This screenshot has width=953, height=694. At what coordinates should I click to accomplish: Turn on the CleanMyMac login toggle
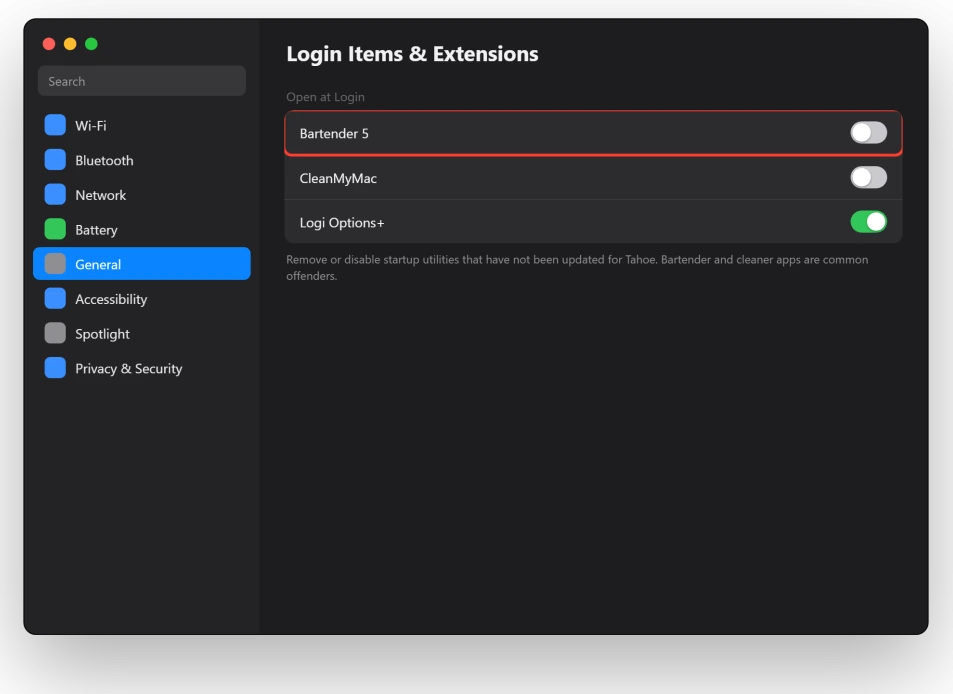869,177
